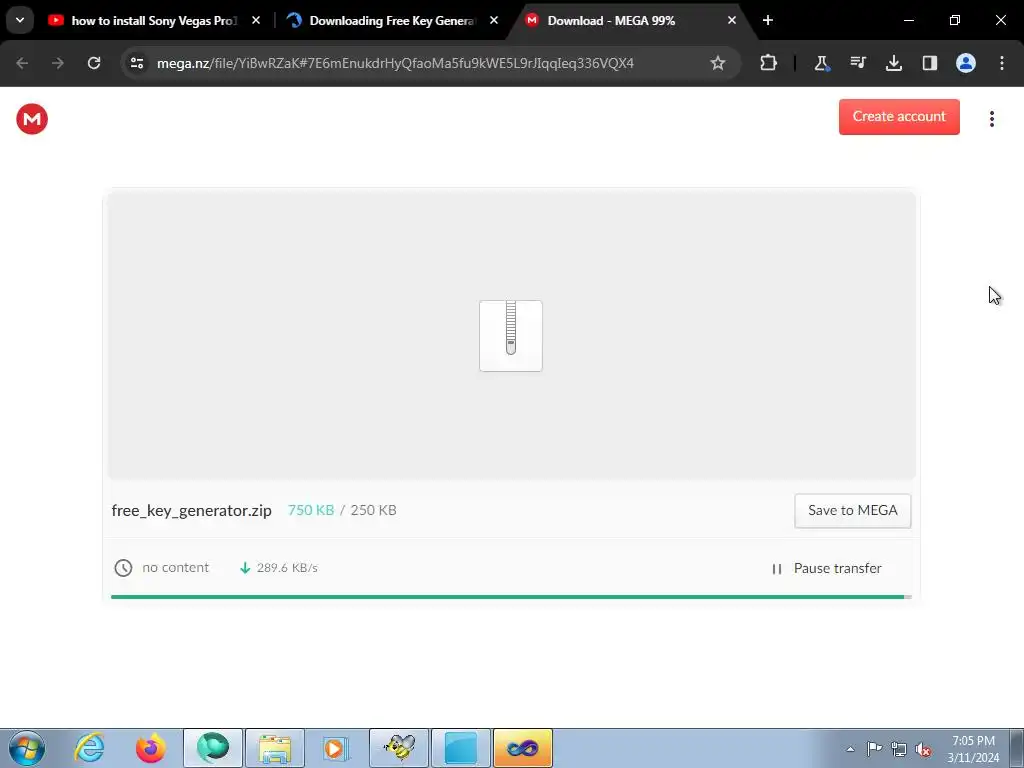Click the free_key_generator.zip file name
Screen dimensions: 1024x768
191,511
